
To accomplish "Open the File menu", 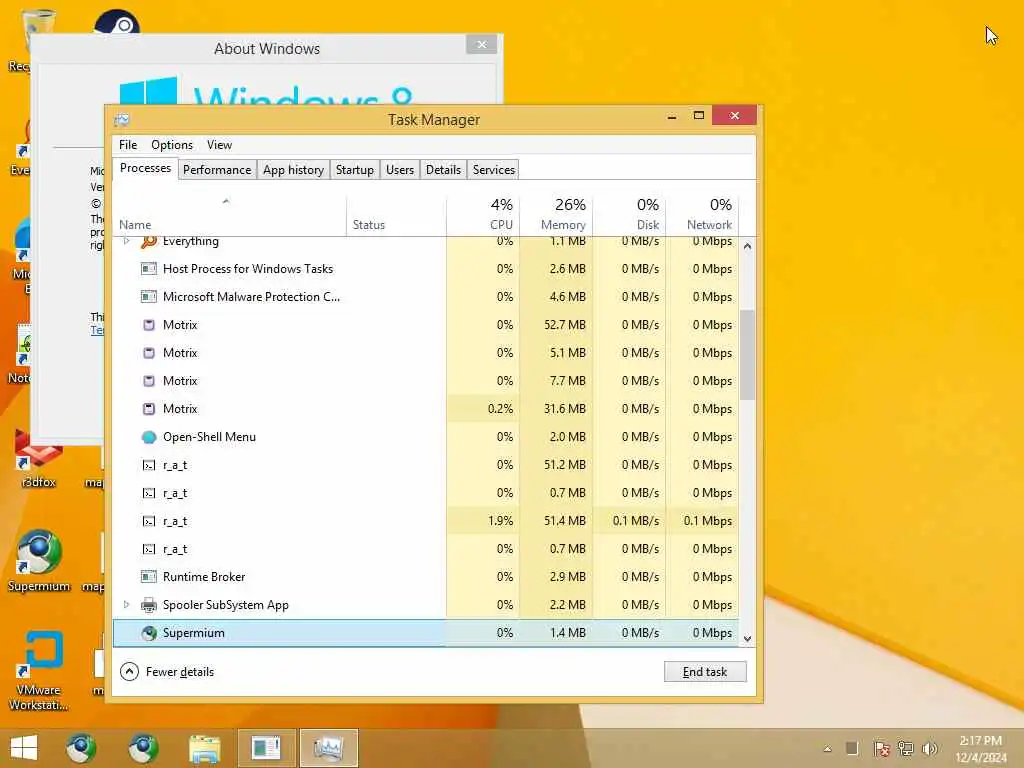I will click(x=128, y=145).
